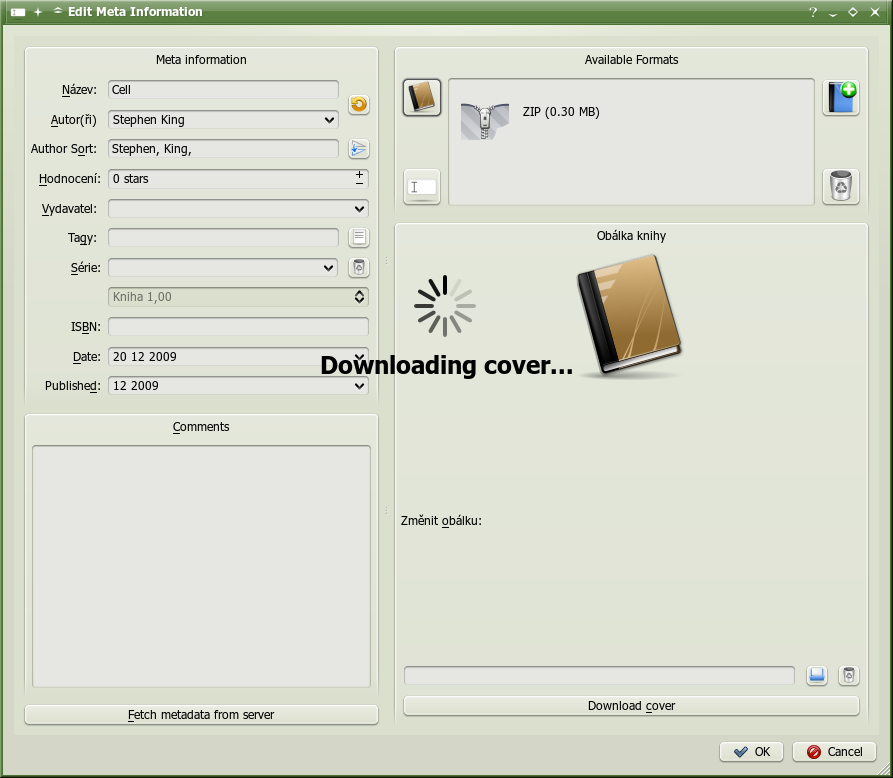The height and width of the screenshot is (778, 893).
Task: Click inside the ISBN input field
Action: click(238, 327)
